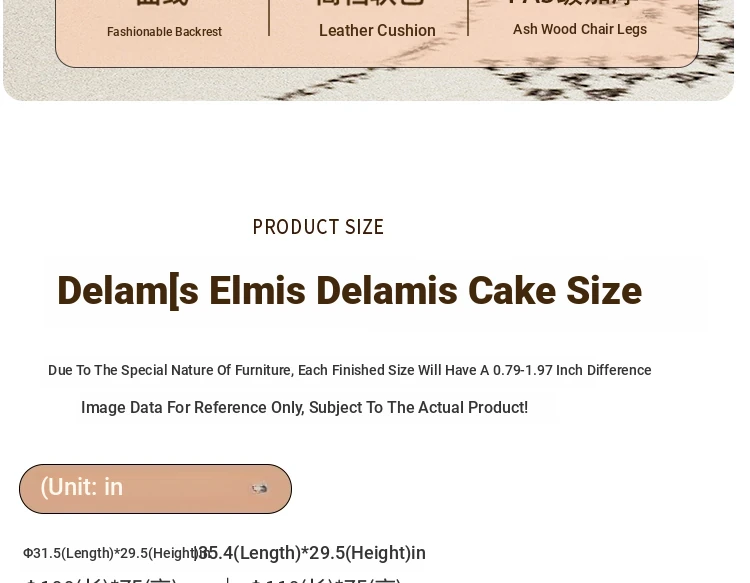Viewport: 750px width, 583px height.
Task: Click the small icon inside Unit pill
Action: tap(260, 489)
